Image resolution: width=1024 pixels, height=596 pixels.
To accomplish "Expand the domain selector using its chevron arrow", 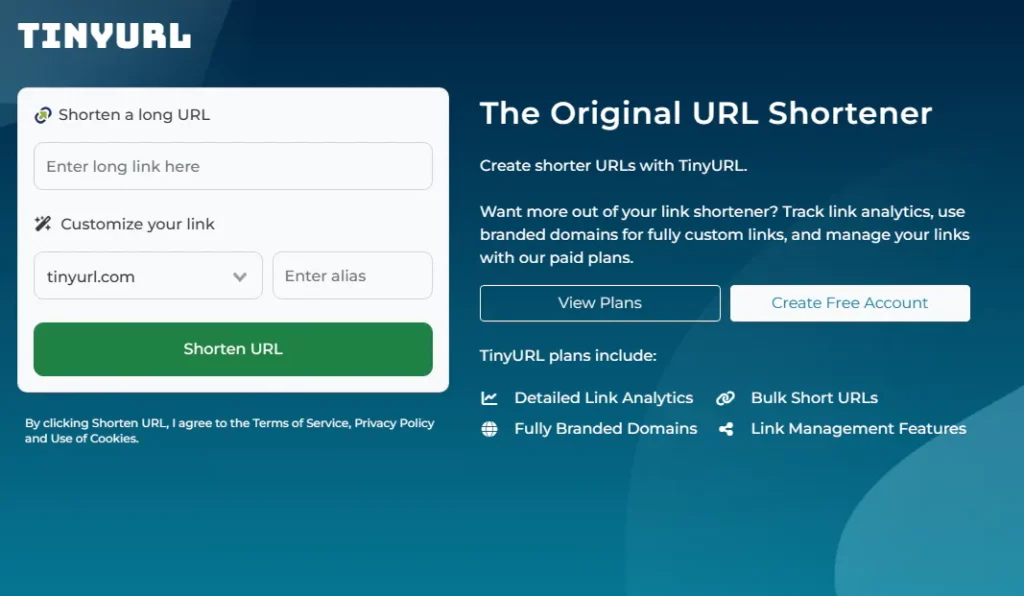I will (240, 277).
